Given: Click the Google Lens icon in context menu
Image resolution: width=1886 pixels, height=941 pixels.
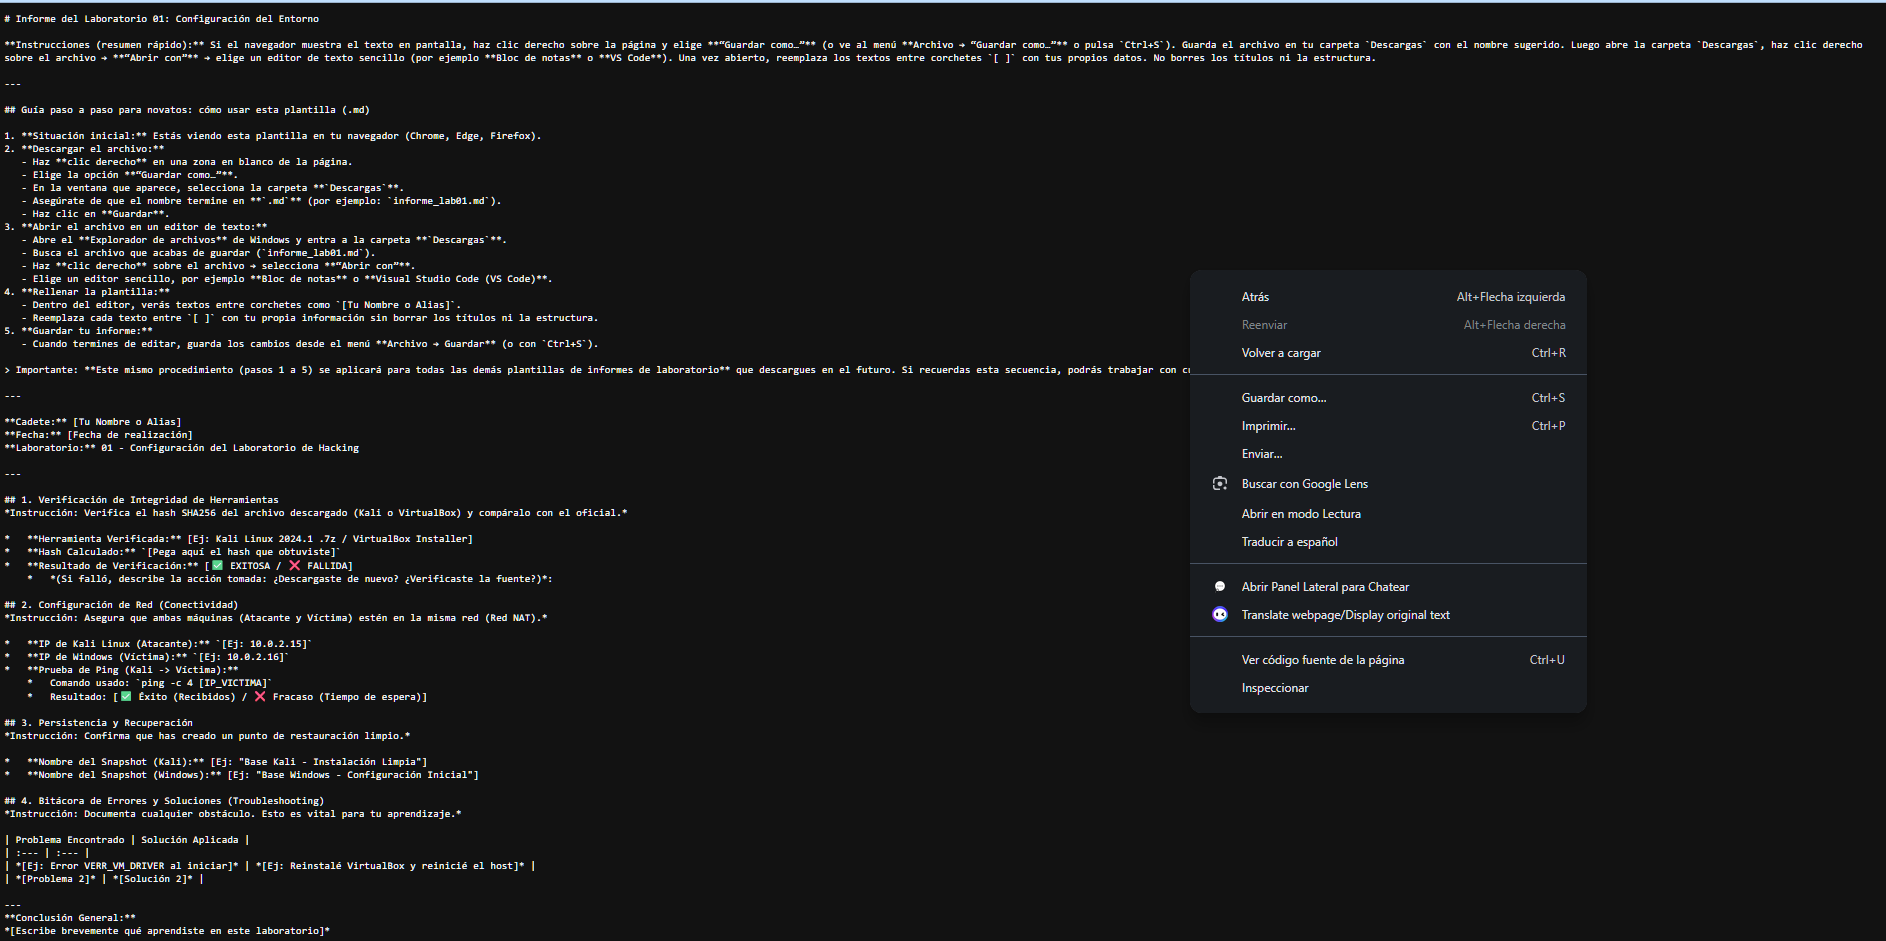Looking at the screenshot, I should [x=1220, y=484].
